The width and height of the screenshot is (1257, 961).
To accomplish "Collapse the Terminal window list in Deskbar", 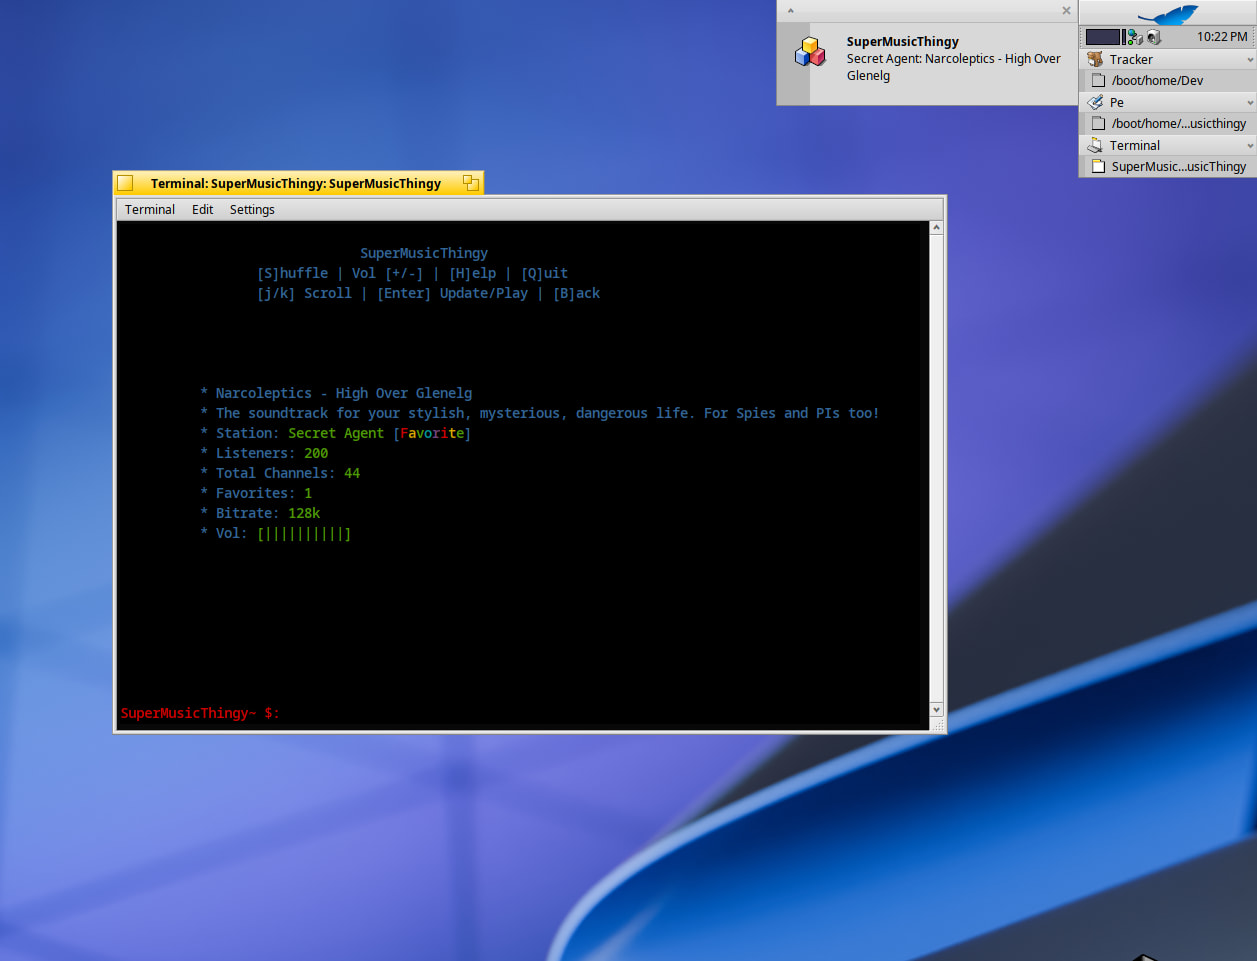I will click(1249, 146).
